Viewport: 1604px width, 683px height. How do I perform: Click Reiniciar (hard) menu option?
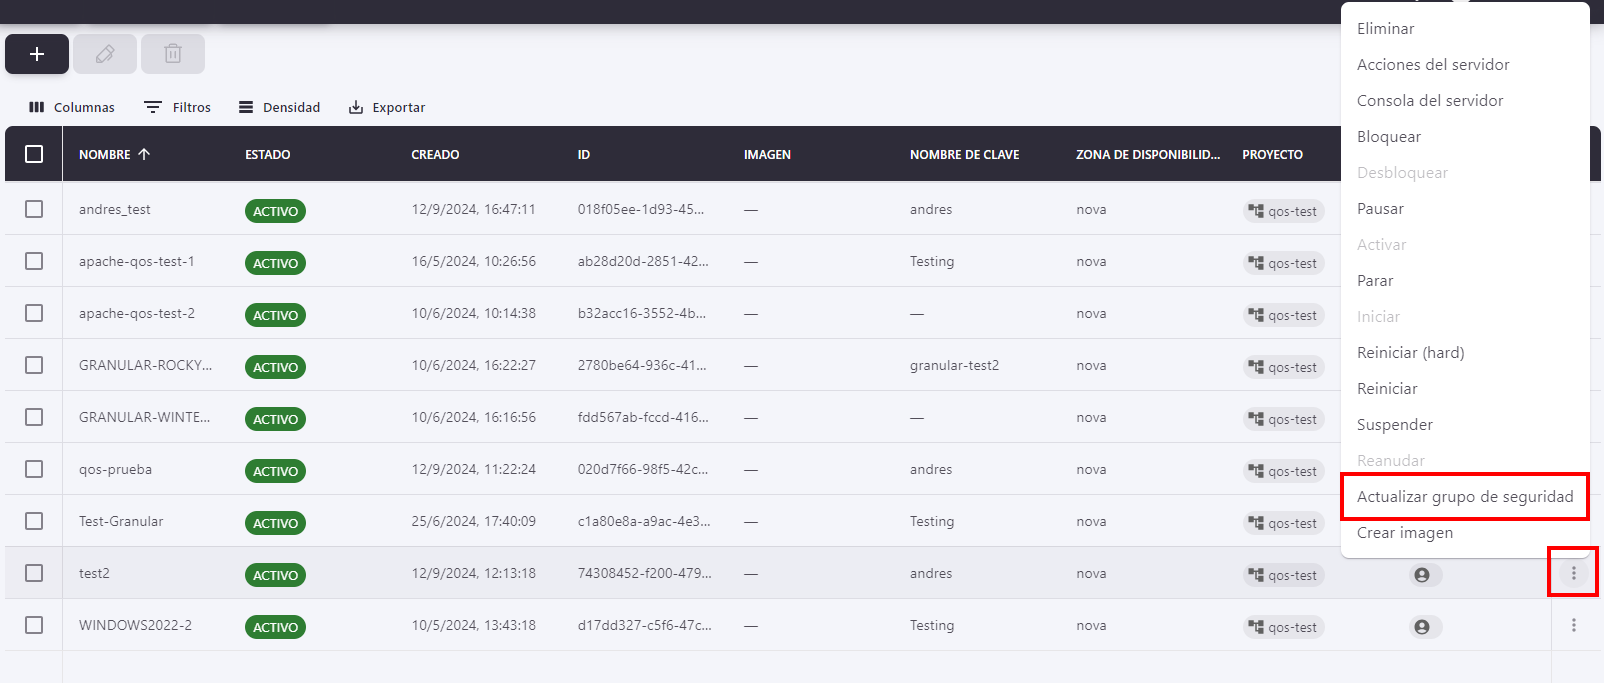click(x=1410, y=353)
